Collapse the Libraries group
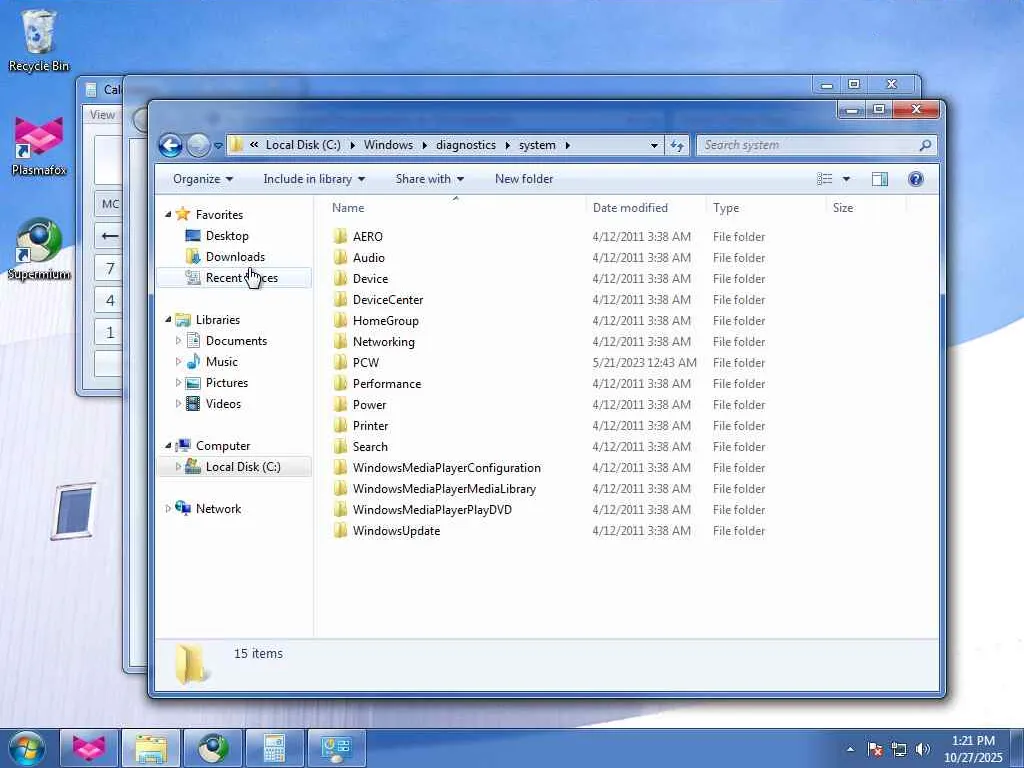The image size is (1024, 768). (x=168, y=319)
